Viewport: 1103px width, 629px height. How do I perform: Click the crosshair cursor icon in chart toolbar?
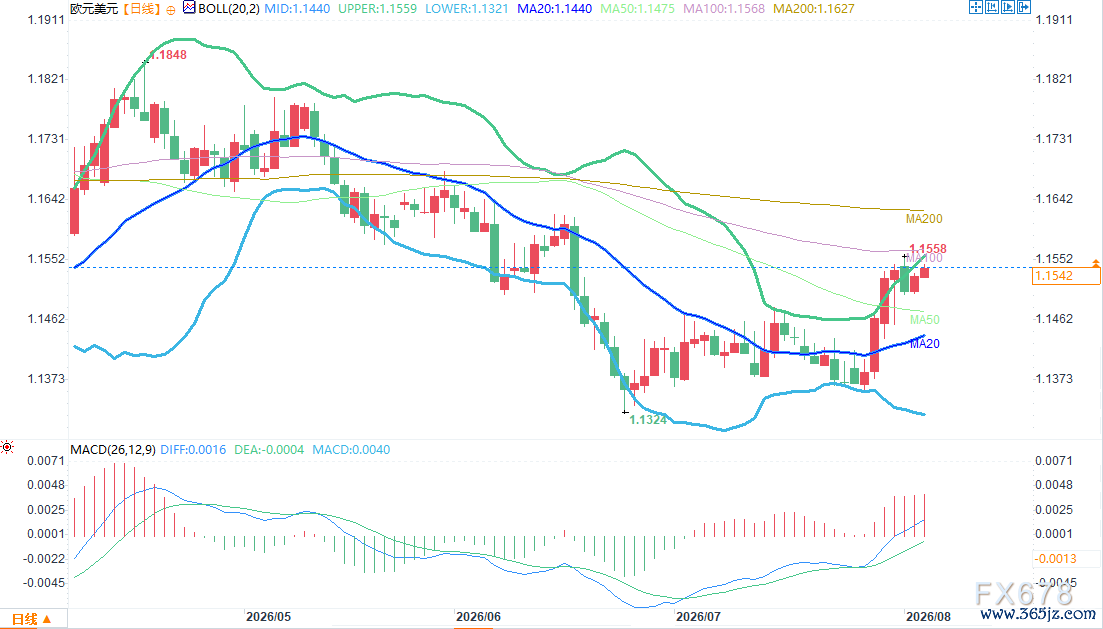coord(976,8)
